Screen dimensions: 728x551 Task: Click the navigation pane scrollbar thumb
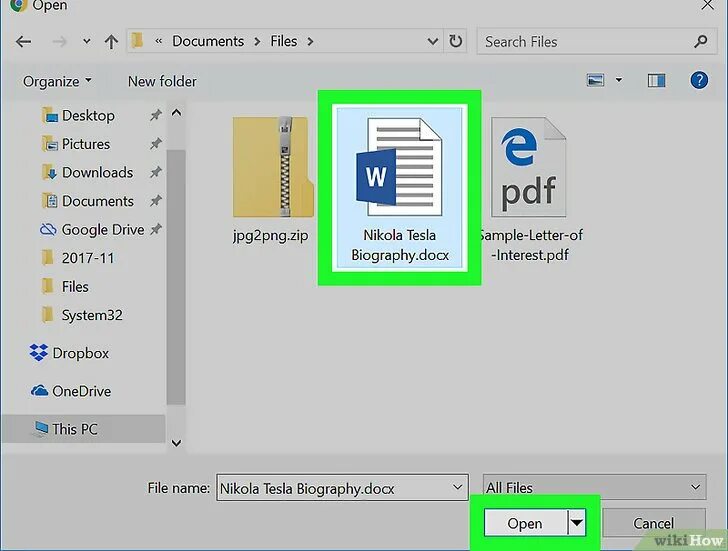point(176,277)
